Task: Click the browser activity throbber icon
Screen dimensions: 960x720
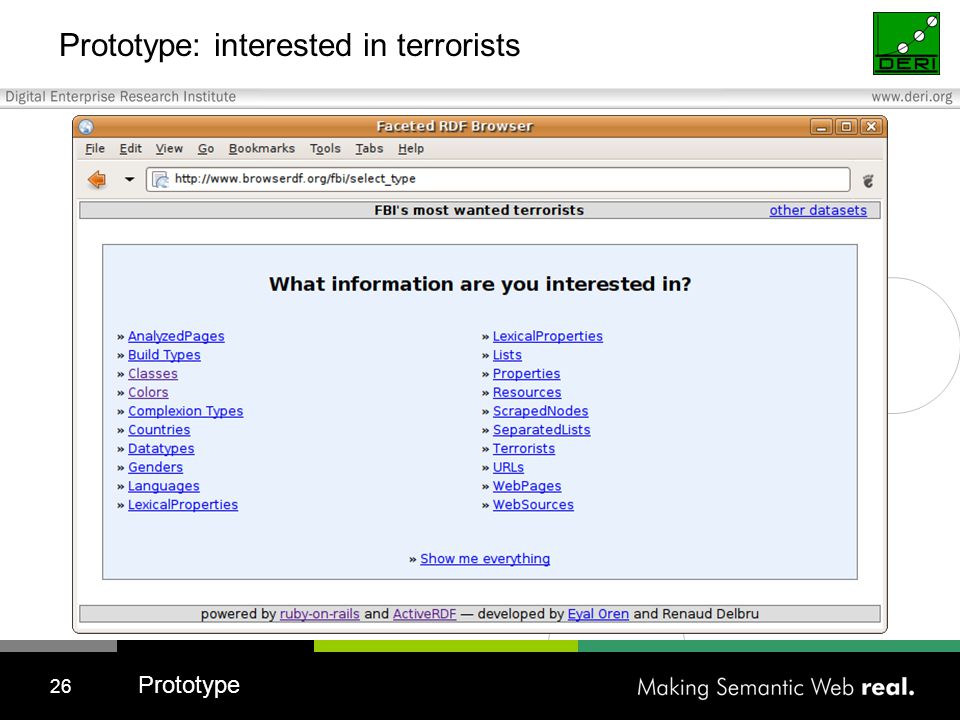Action: pos(868,181)
